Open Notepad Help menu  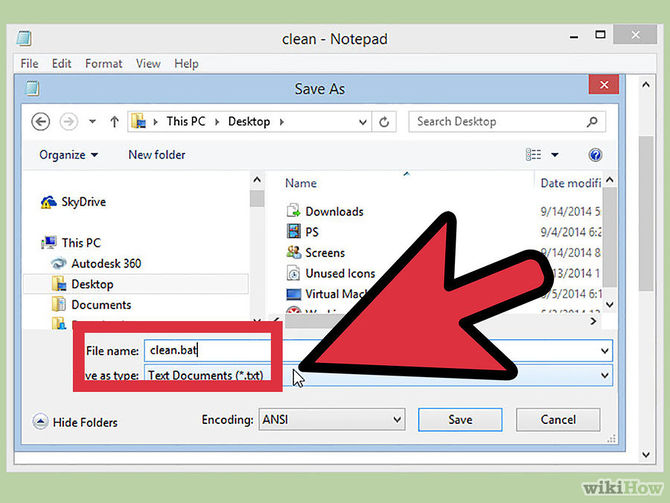[186, 64]
